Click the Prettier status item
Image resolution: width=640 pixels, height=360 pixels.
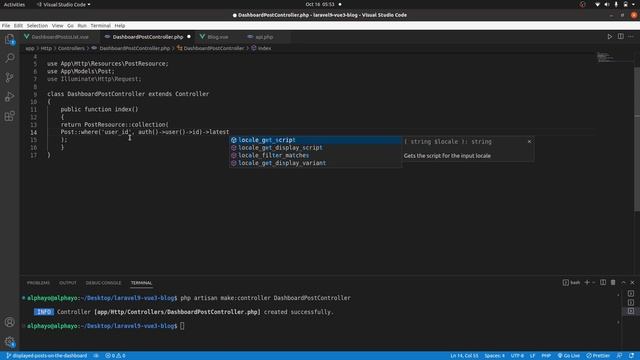[598, 356]
